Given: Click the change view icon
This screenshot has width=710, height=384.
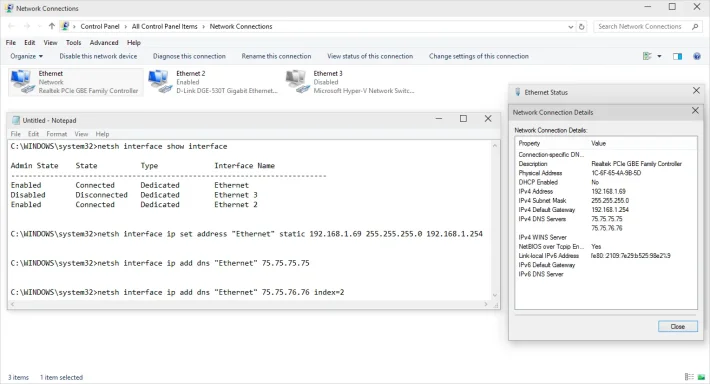Looking at the screenshot, I should click(x=647, y=56).
